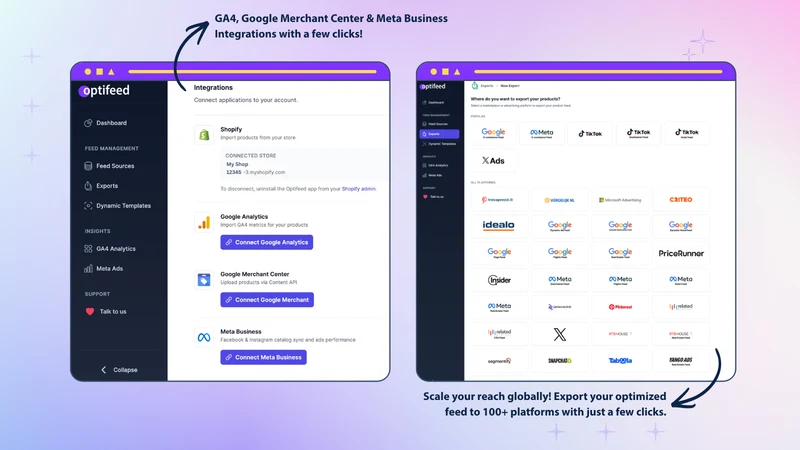Open GA4 Analytics in right window sidebar
Image resolution: width=800 pixels, height=450 pixels.
click(x=436, y=165)
